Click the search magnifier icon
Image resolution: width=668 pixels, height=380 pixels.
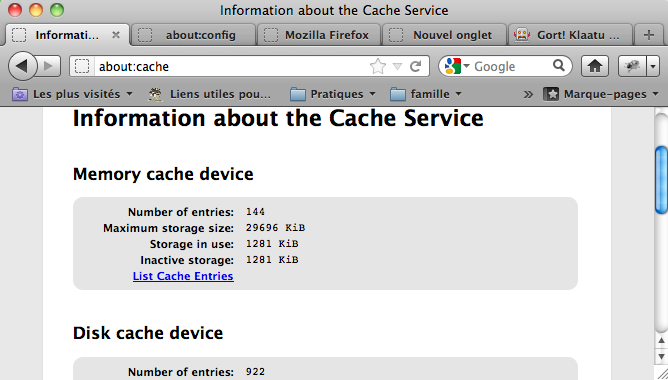coord(559,66)
